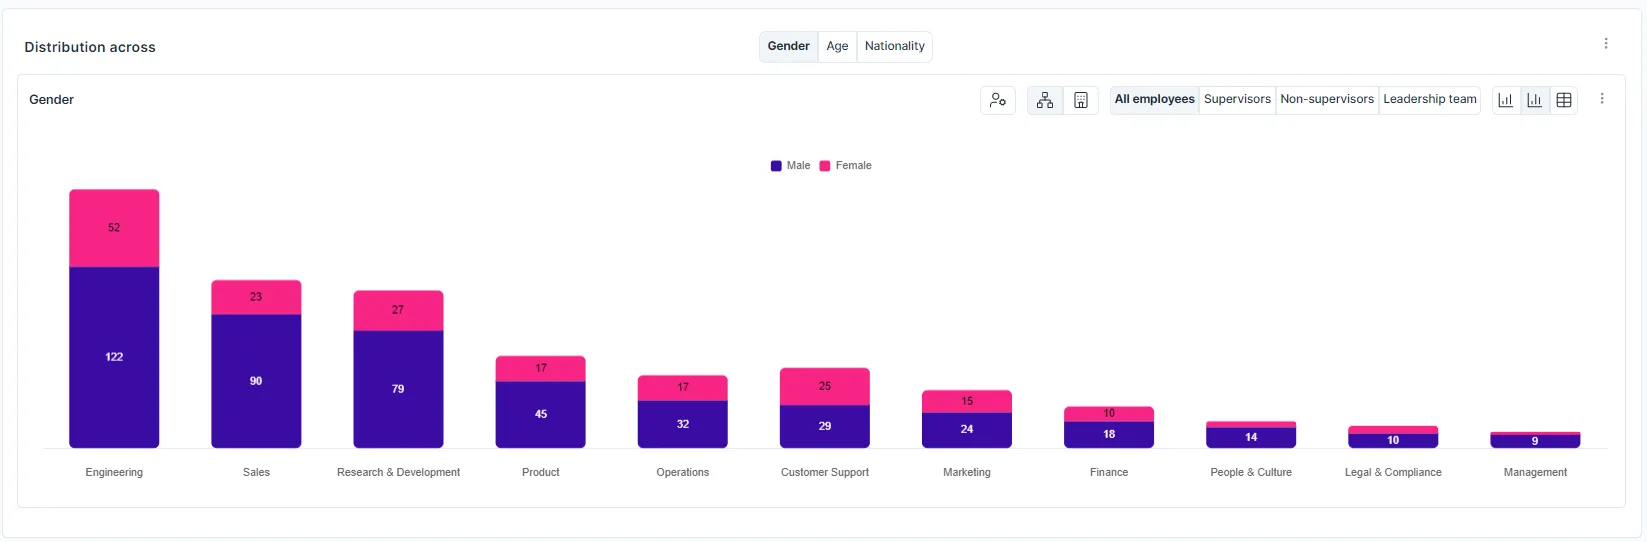Click the Legal & Compliance axis label
The width and height of the screenshot is (1647, 542).
[x=1393, y=472]
